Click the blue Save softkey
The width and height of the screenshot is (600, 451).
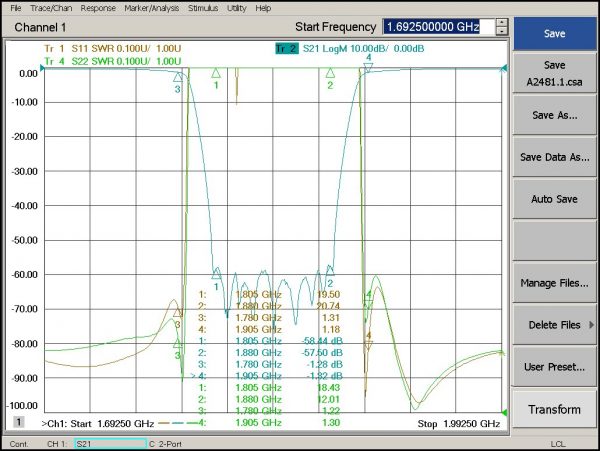coord(554,34)
